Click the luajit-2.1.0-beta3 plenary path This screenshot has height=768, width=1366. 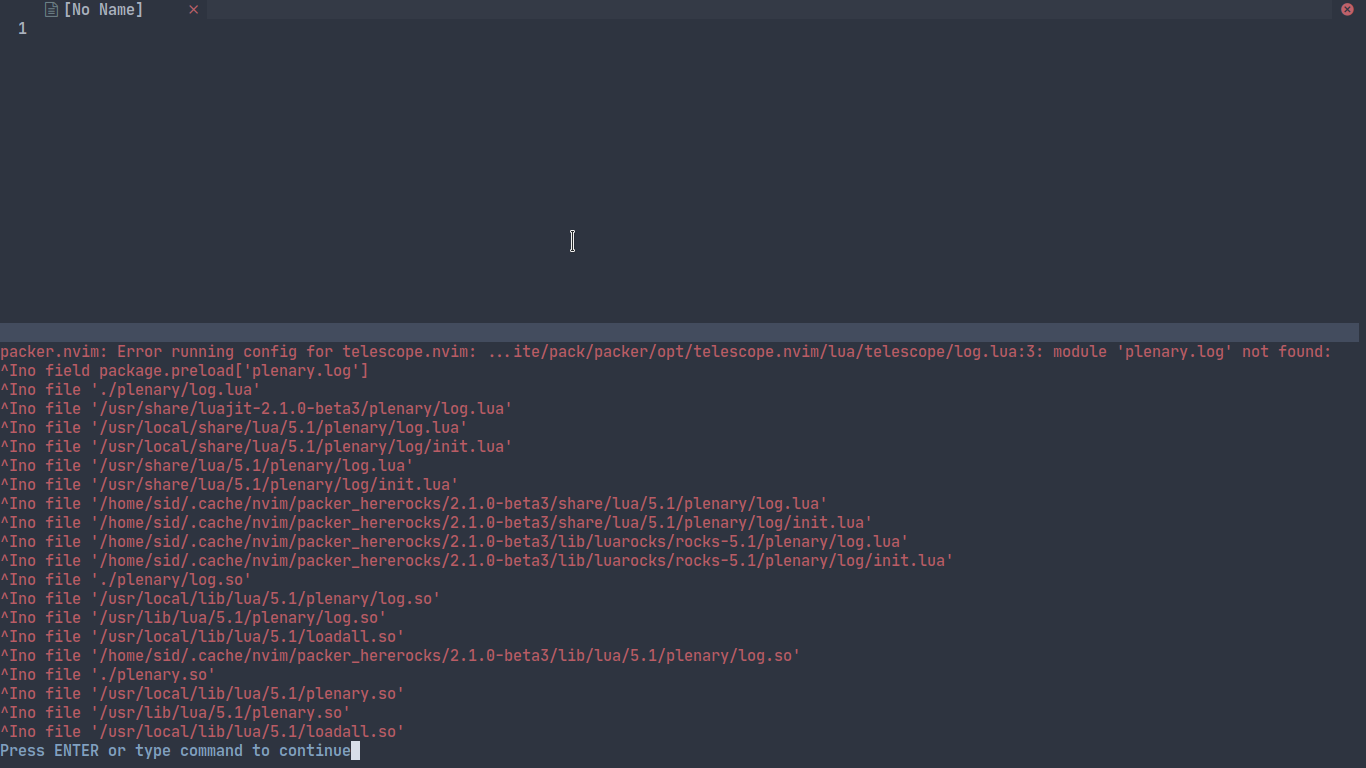[255, 408]
